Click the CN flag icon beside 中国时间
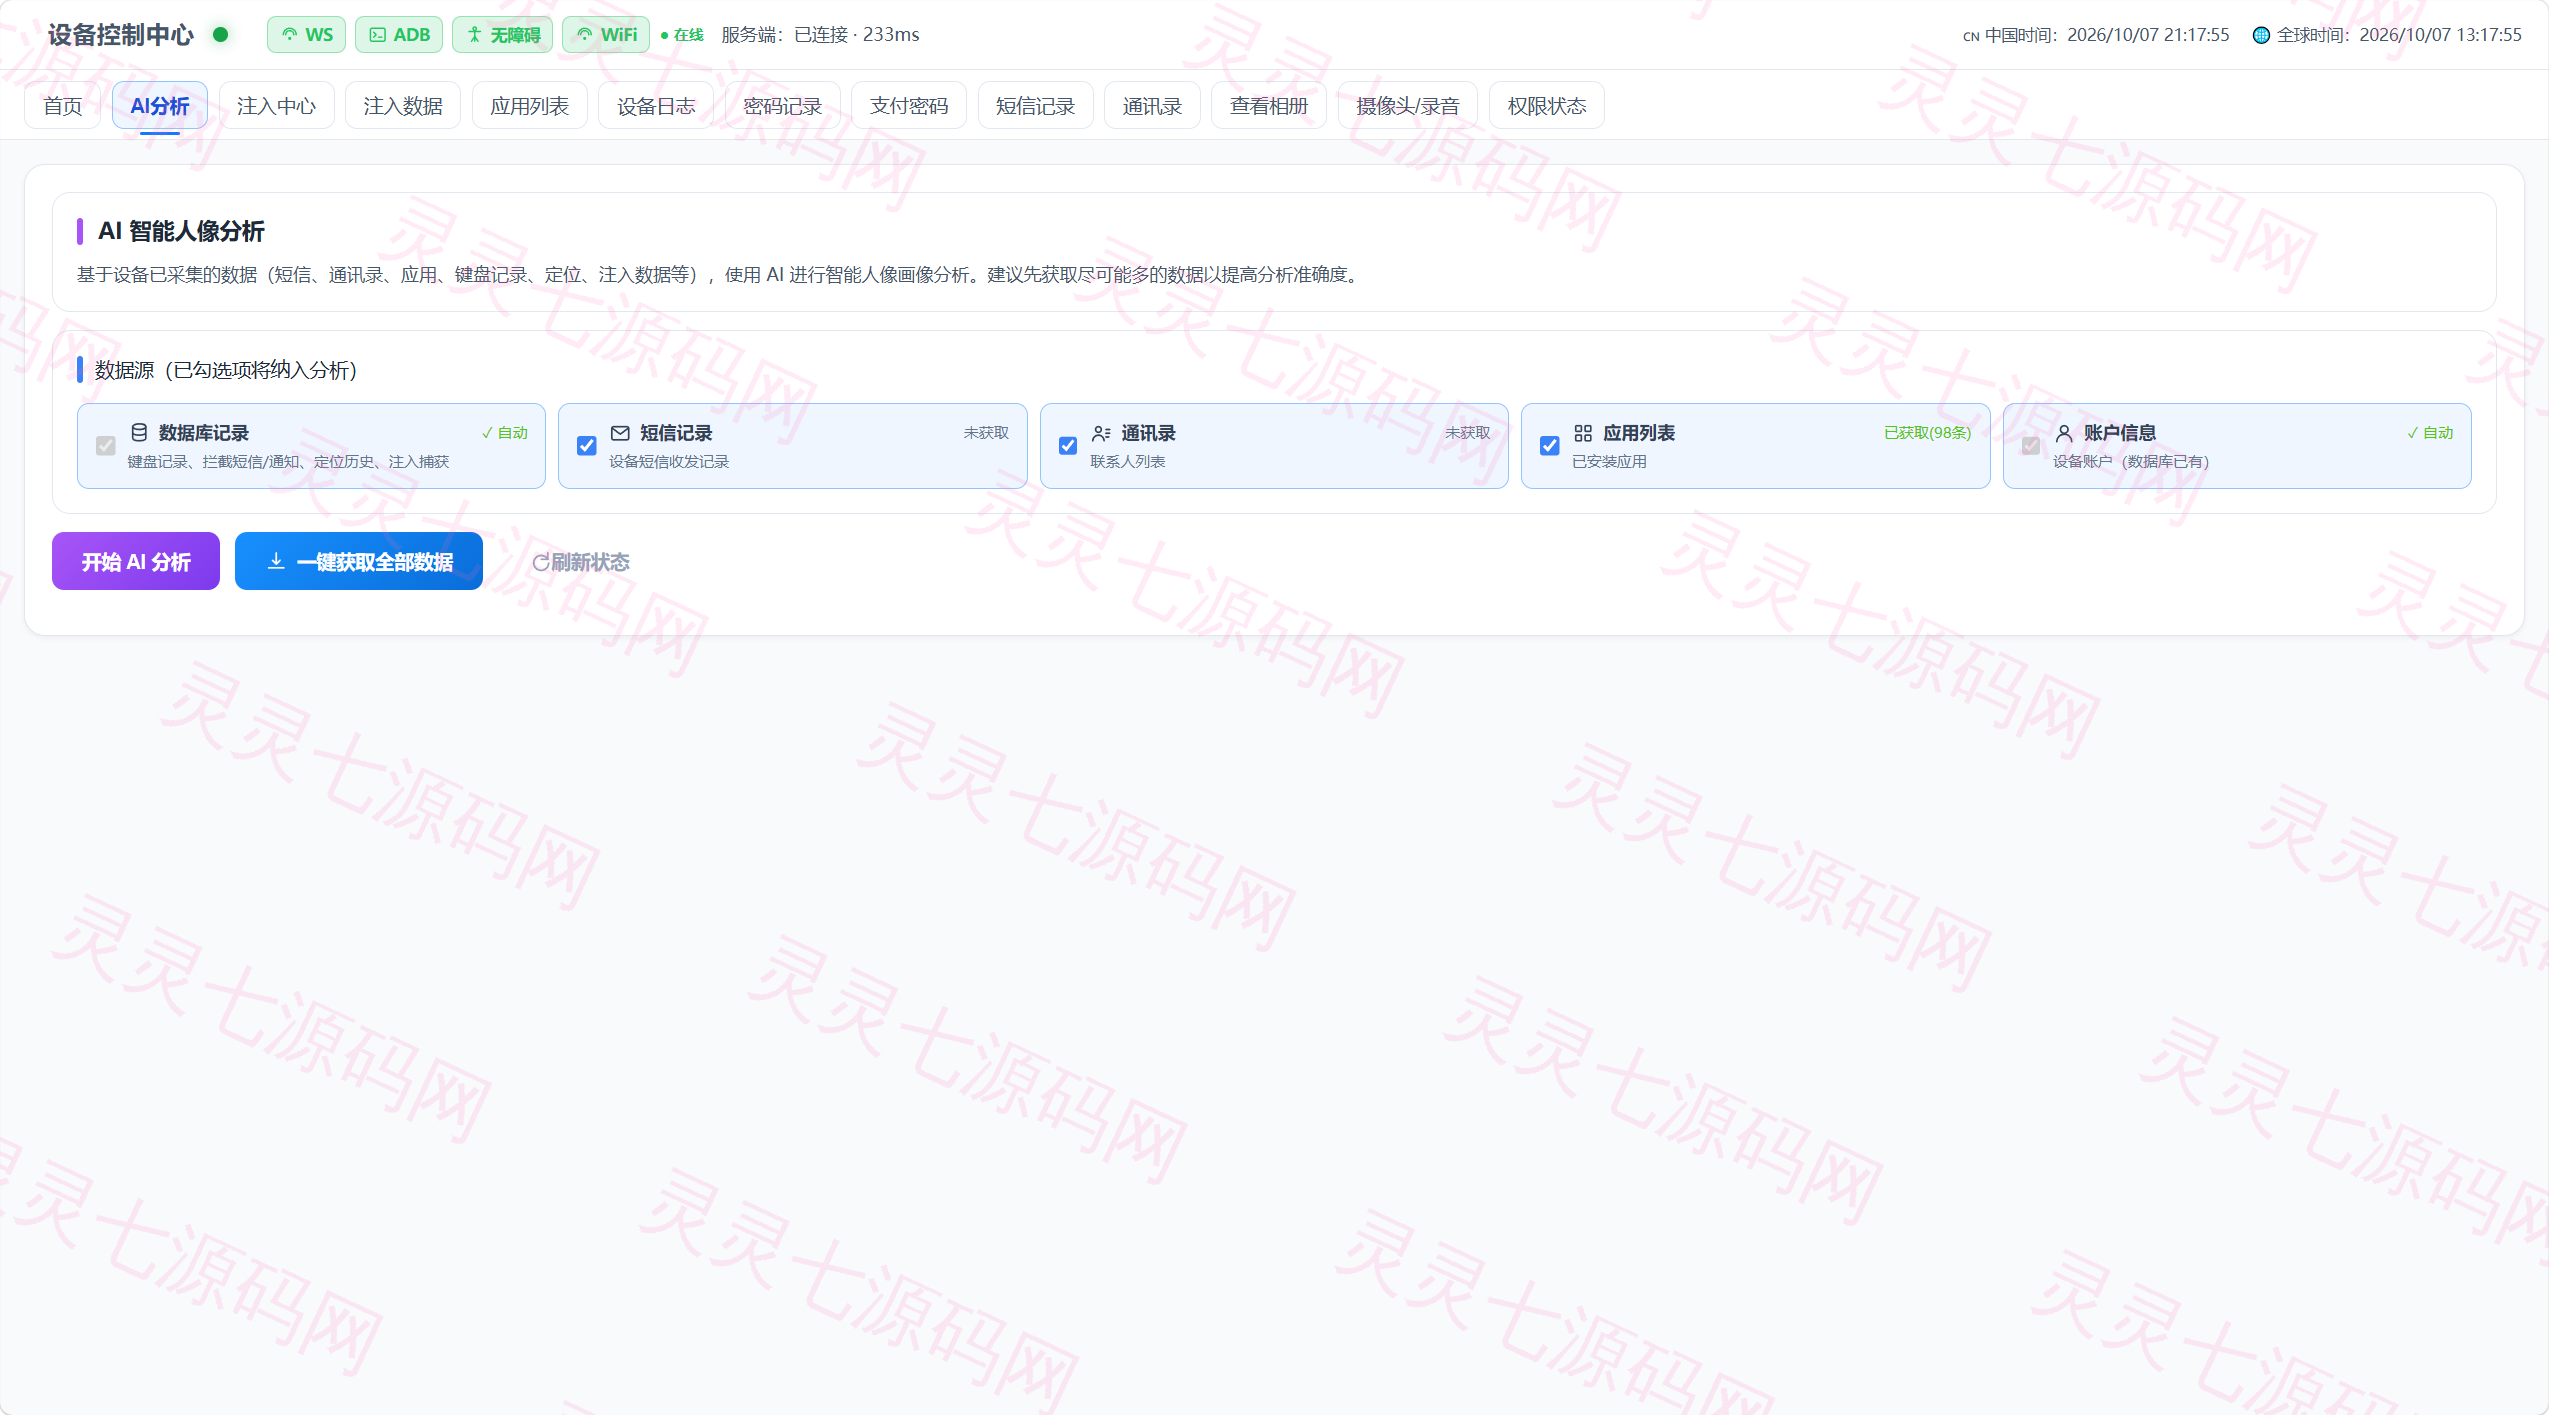The height and width of the screenshot is (1415, 2549). tap(1971, 36)
